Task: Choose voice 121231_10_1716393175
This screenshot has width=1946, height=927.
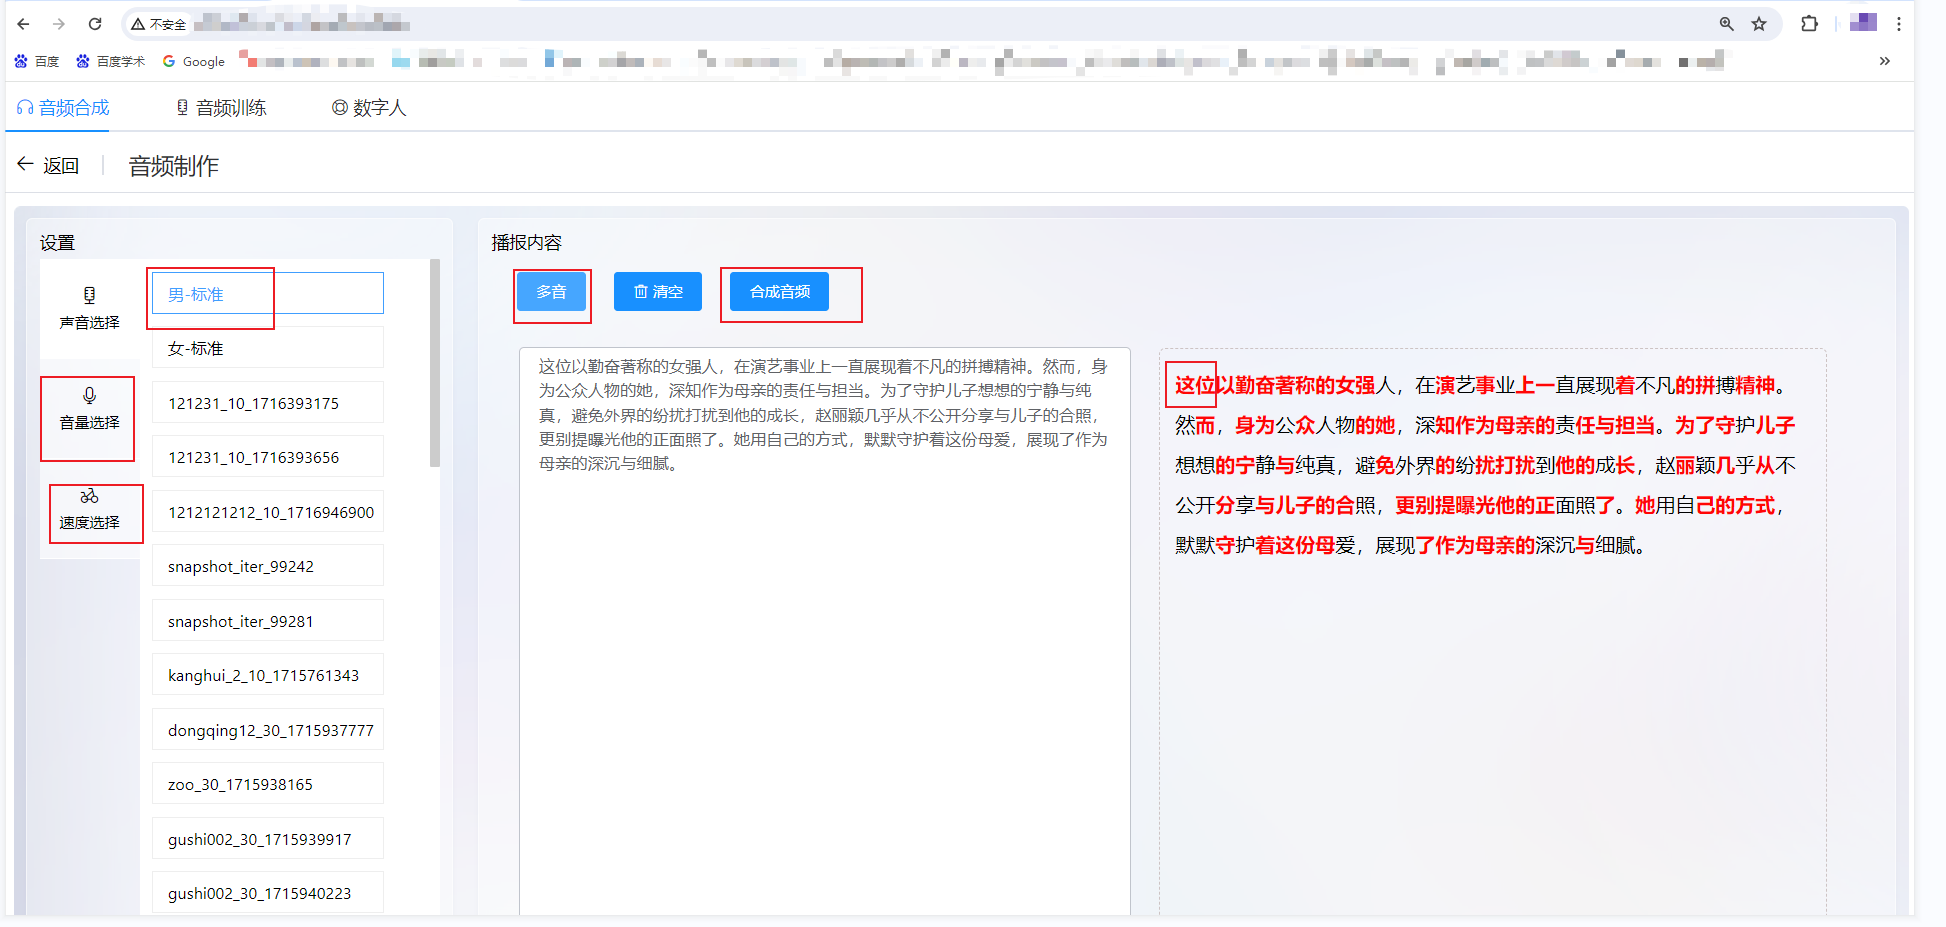Action: (268, 403)
